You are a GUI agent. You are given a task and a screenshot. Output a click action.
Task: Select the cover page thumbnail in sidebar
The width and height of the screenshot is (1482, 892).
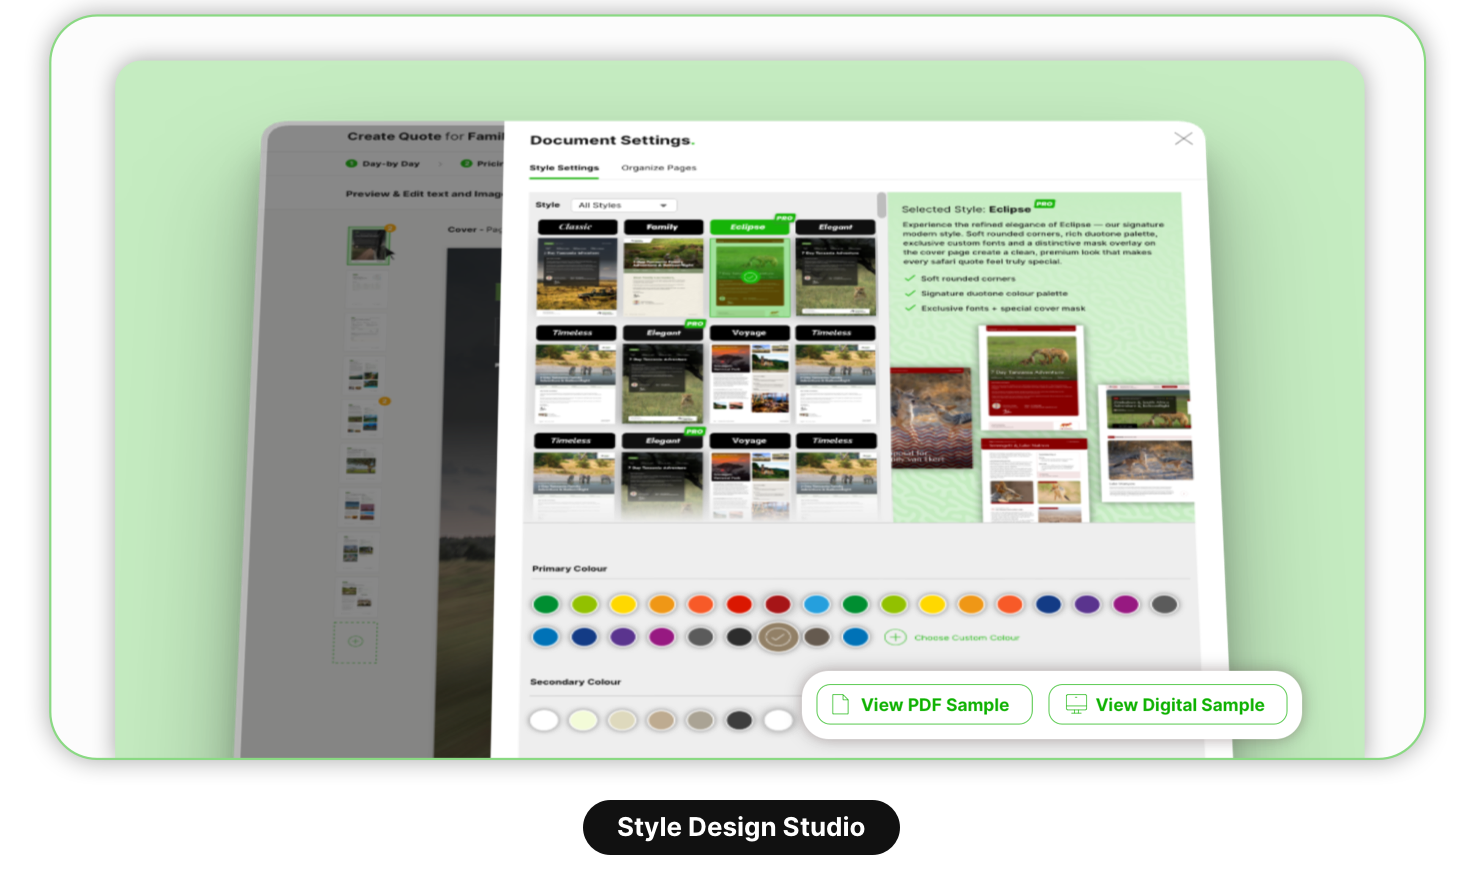coord(368,245)
